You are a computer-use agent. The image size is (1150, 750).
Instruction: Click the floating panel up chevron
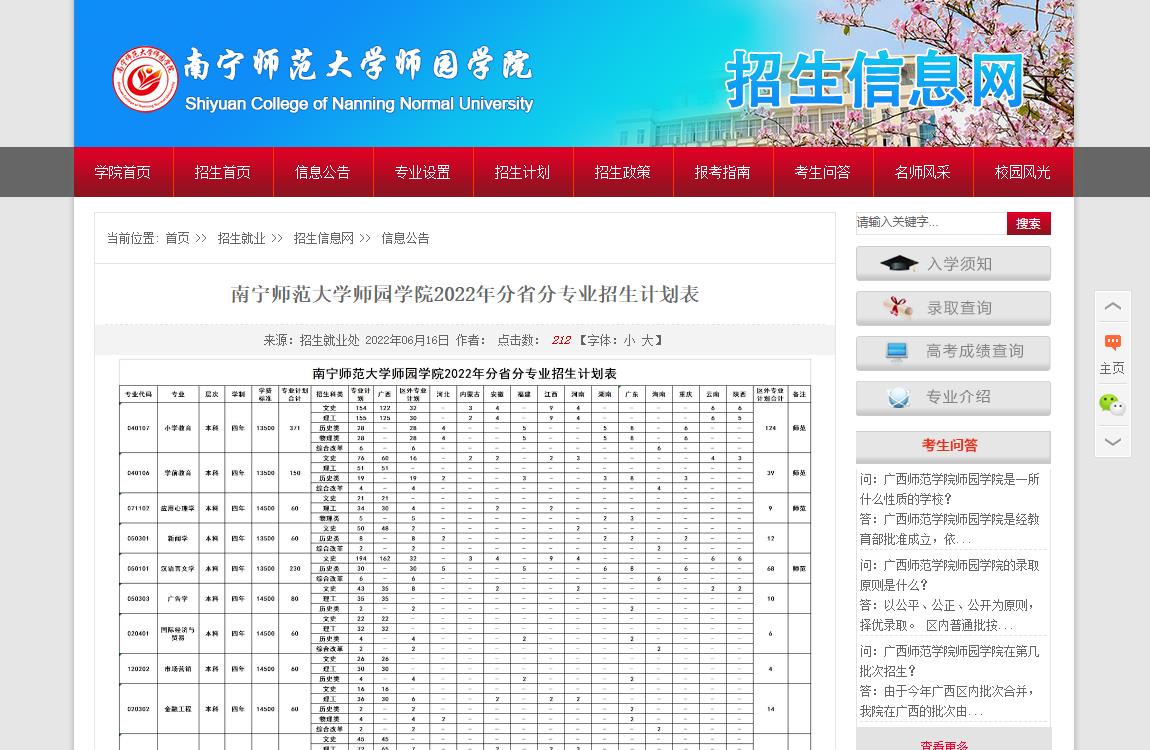[x=1113, y=306]
